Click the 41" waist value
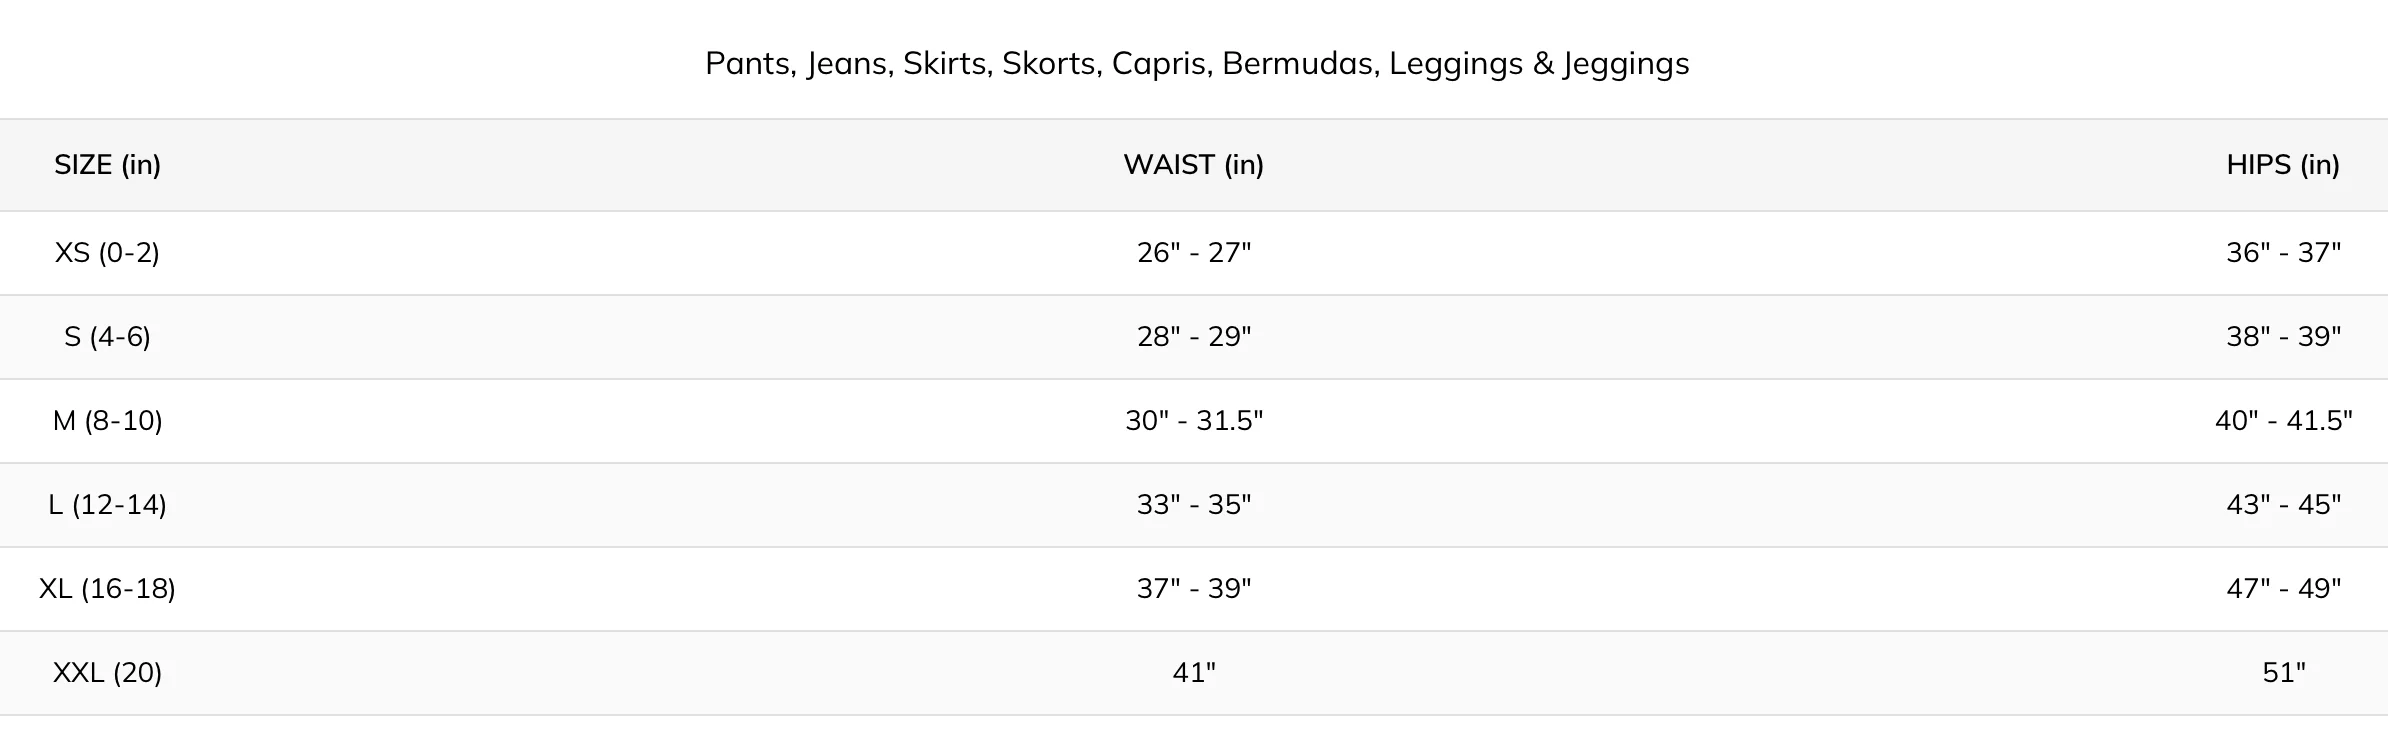The image size is (2388, 732). [x=1194, y=673]
